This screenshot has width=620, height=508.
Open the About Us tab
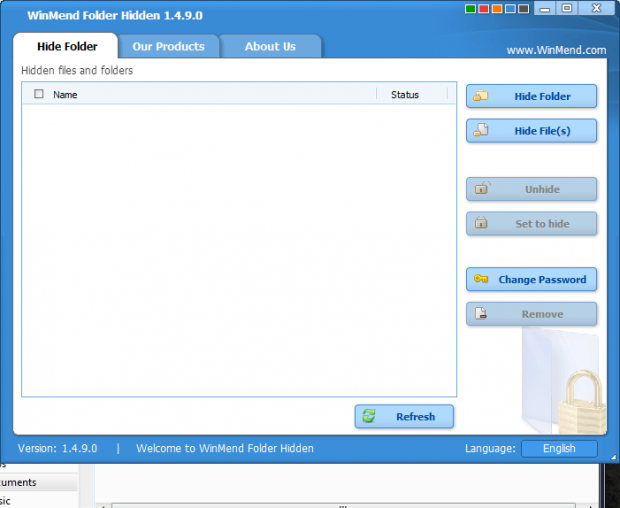click(270, 46)
